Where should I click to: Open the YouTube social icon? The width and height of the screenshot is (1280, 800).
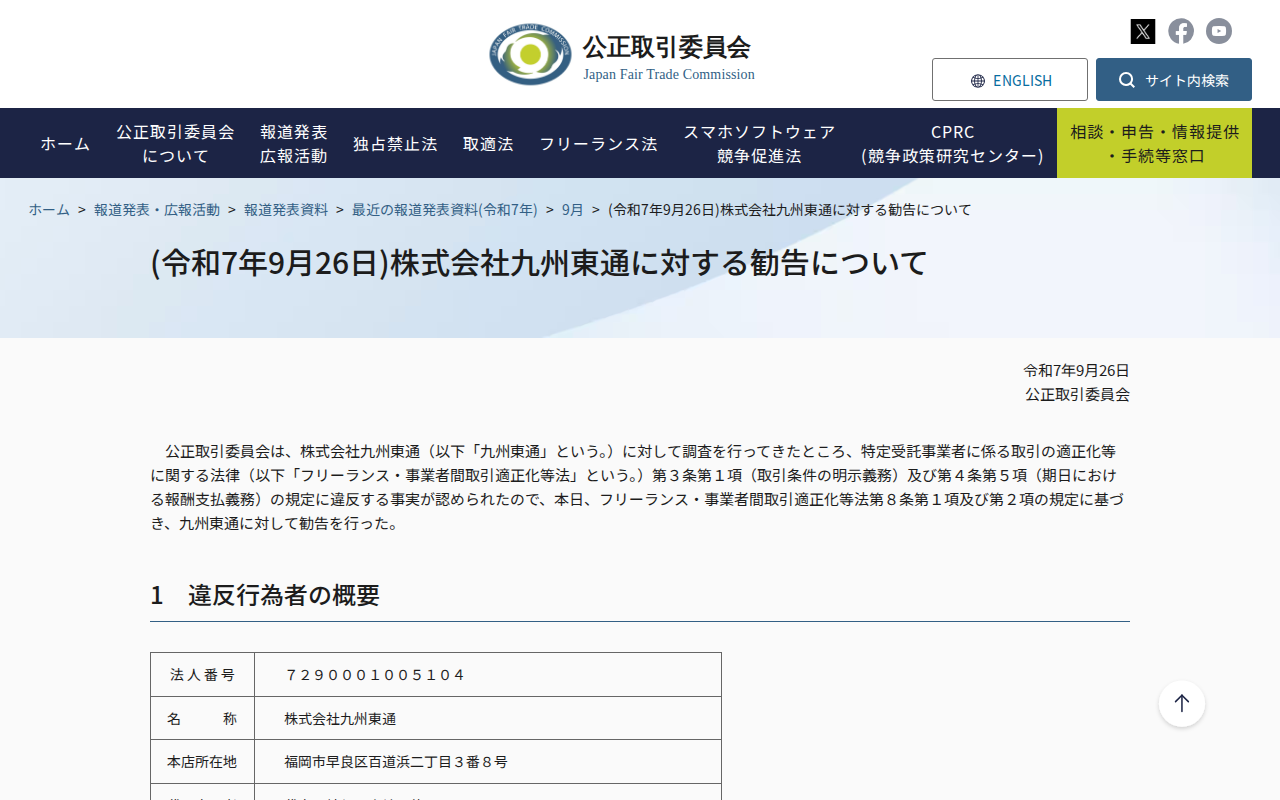[x=1218, y=31]
